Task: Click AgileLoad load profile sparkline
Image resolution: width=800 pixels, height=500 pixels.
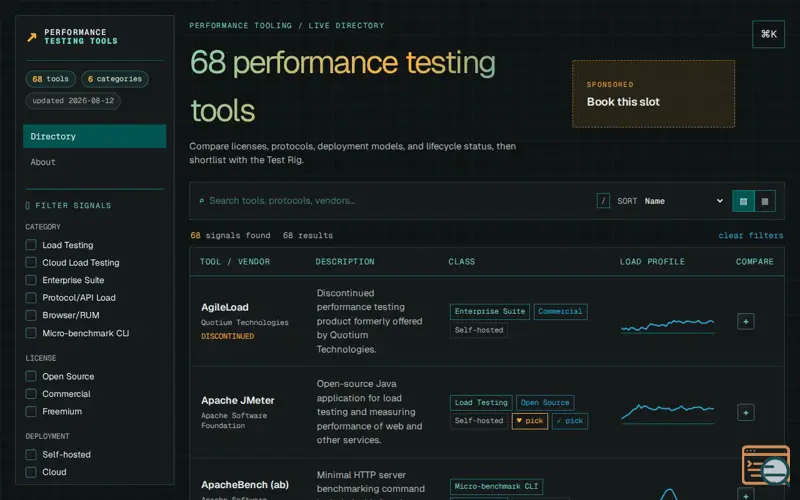Action: point(668,325)
